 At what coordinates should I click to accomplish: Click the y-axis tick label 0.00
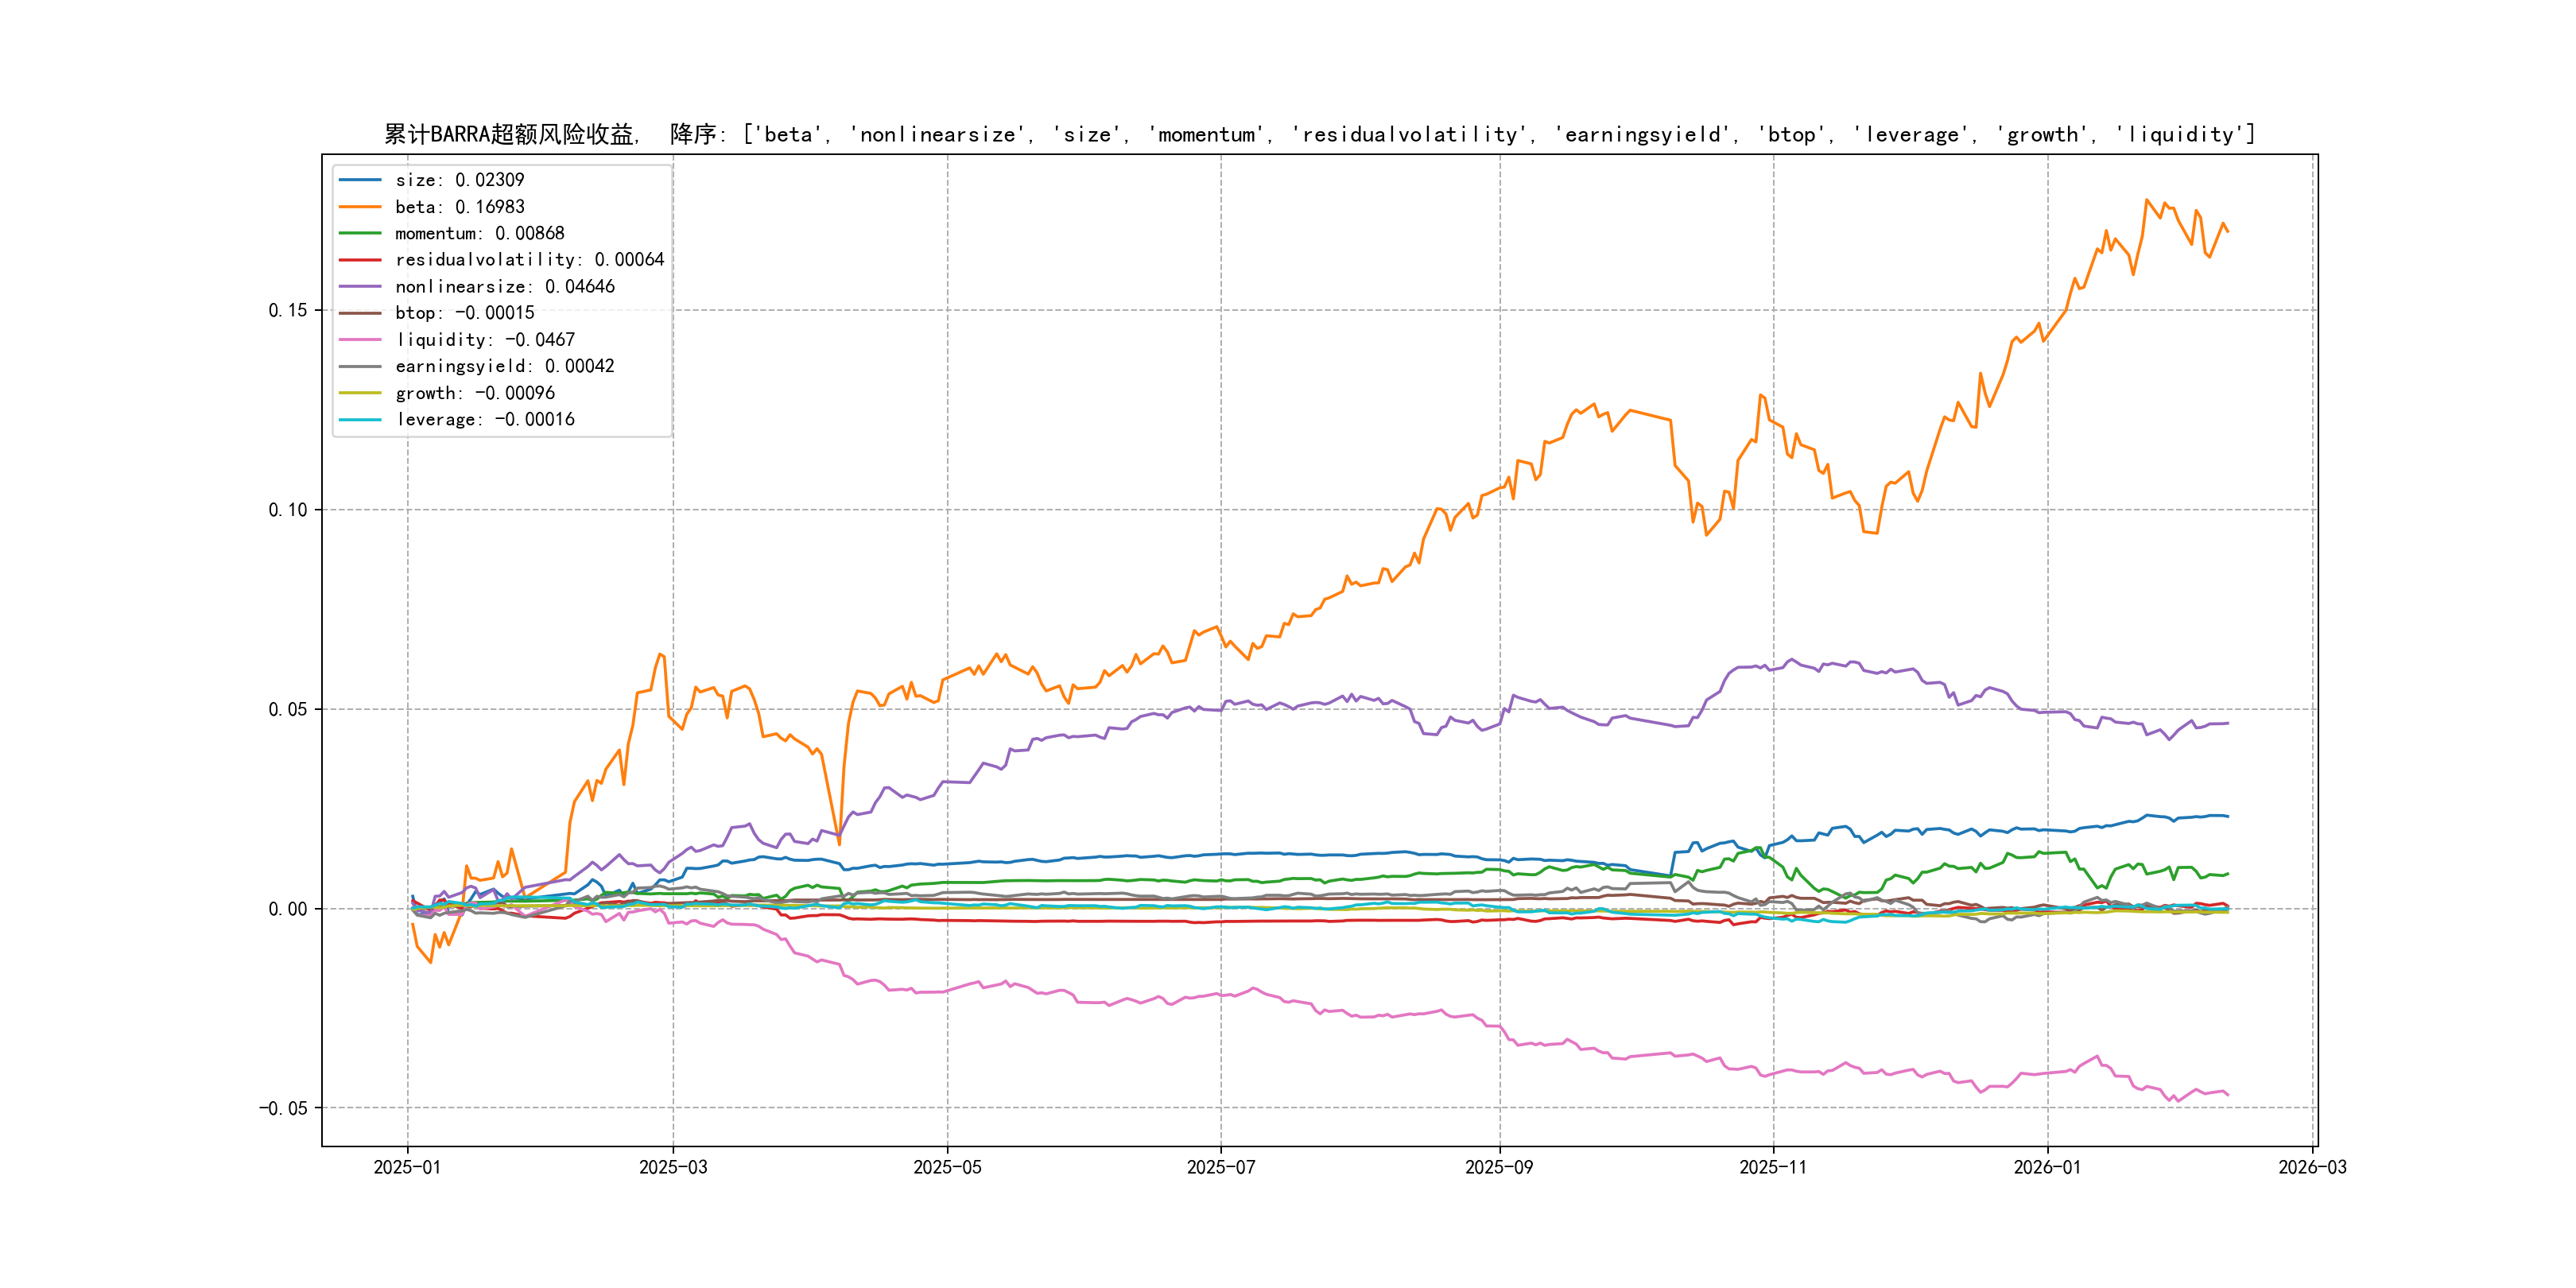point(288,909)
